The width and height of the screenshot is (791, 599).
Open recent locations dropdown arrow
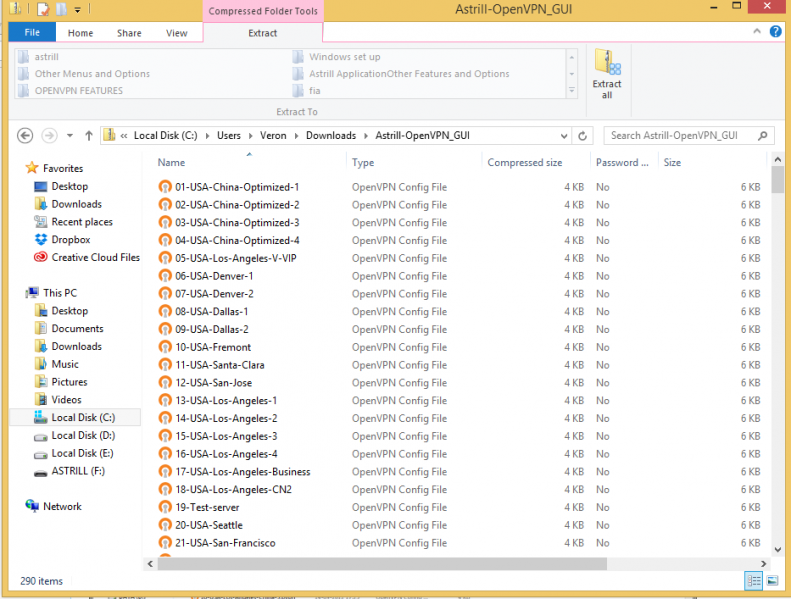pos(70,136)
